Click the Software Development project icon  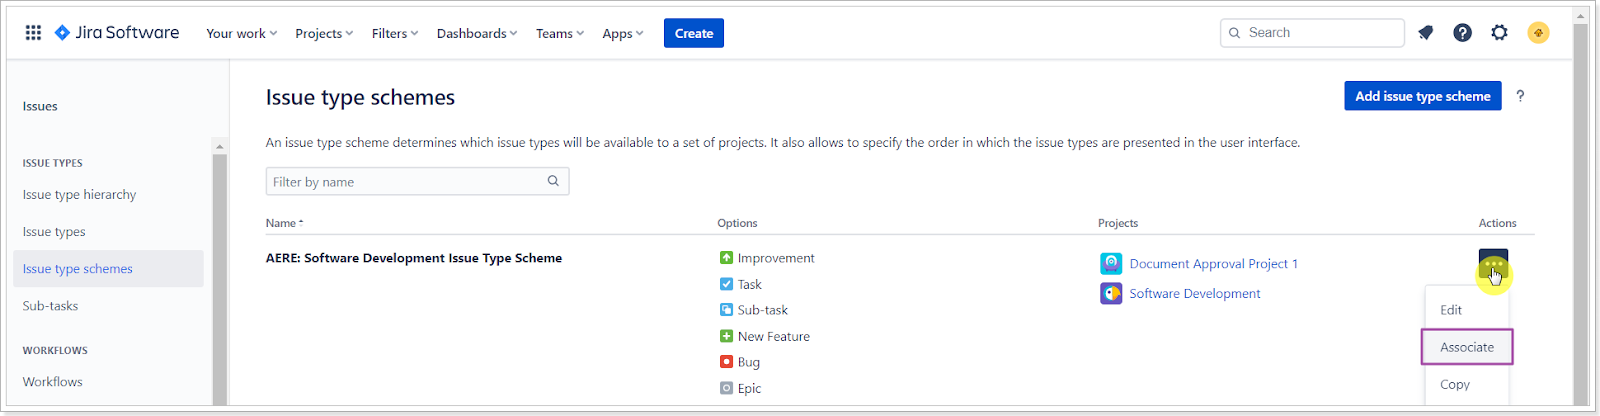pyautogui.click(x=1111, y=294)
